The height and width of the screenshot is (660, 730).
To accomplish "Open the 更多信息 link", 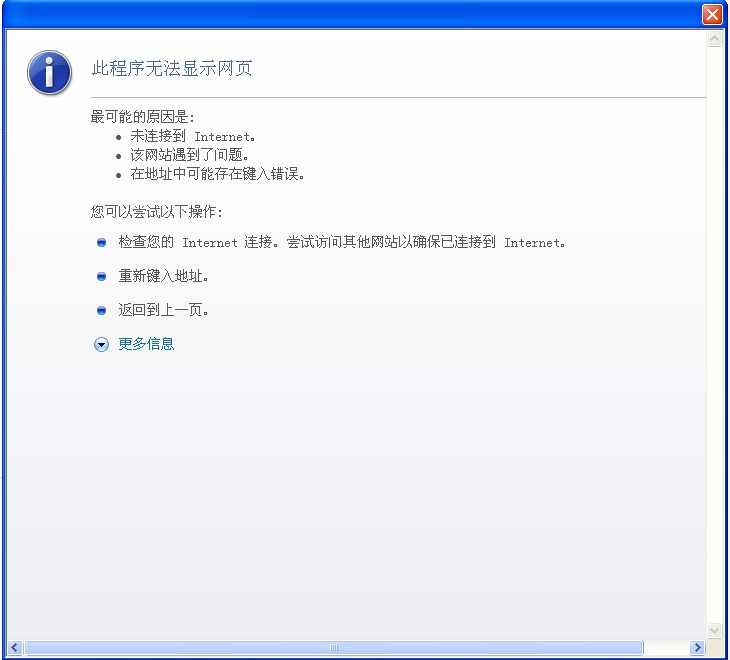I will tap(146, 344).
